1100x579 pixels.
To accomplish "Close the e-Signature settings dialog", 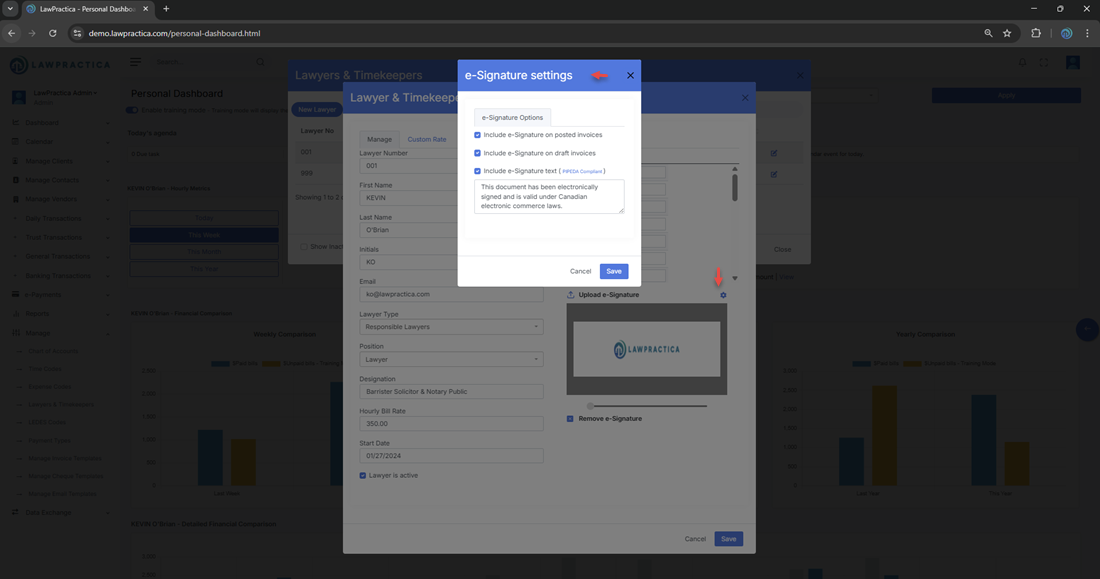I will (x=630, y=75).
